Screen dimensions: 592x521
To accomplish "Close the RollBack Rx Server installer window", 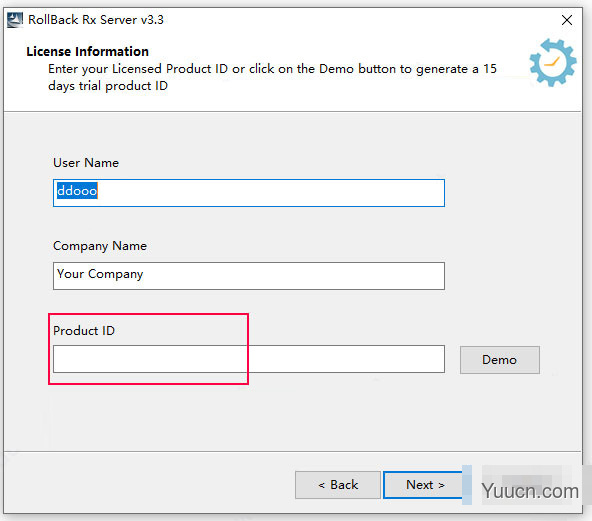I will [x=567, y=20].
